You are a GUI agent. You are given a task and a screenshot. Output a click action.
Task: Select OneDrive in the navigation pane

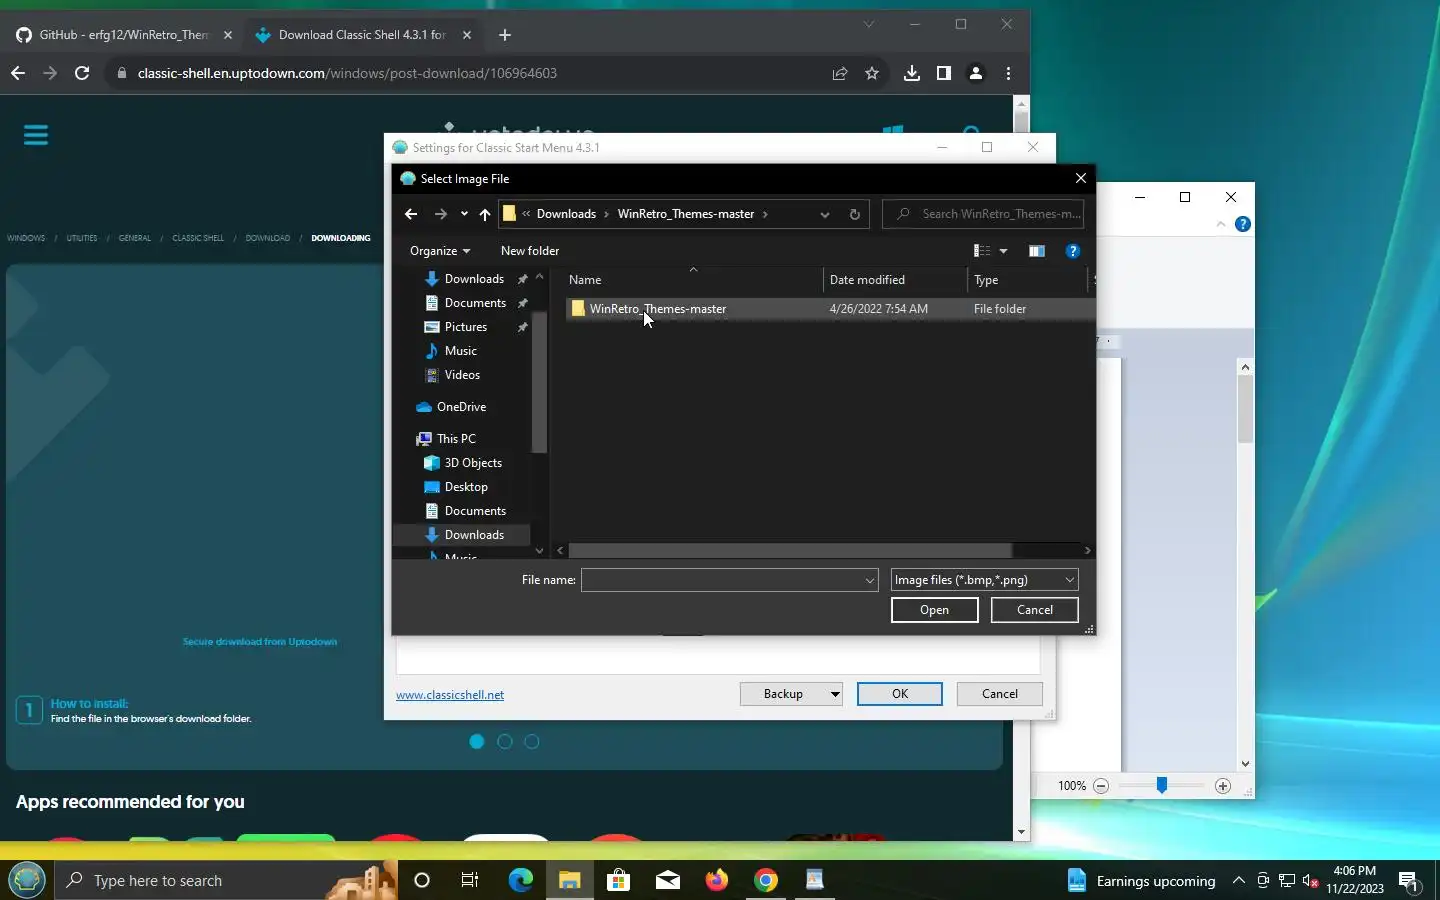461,407
